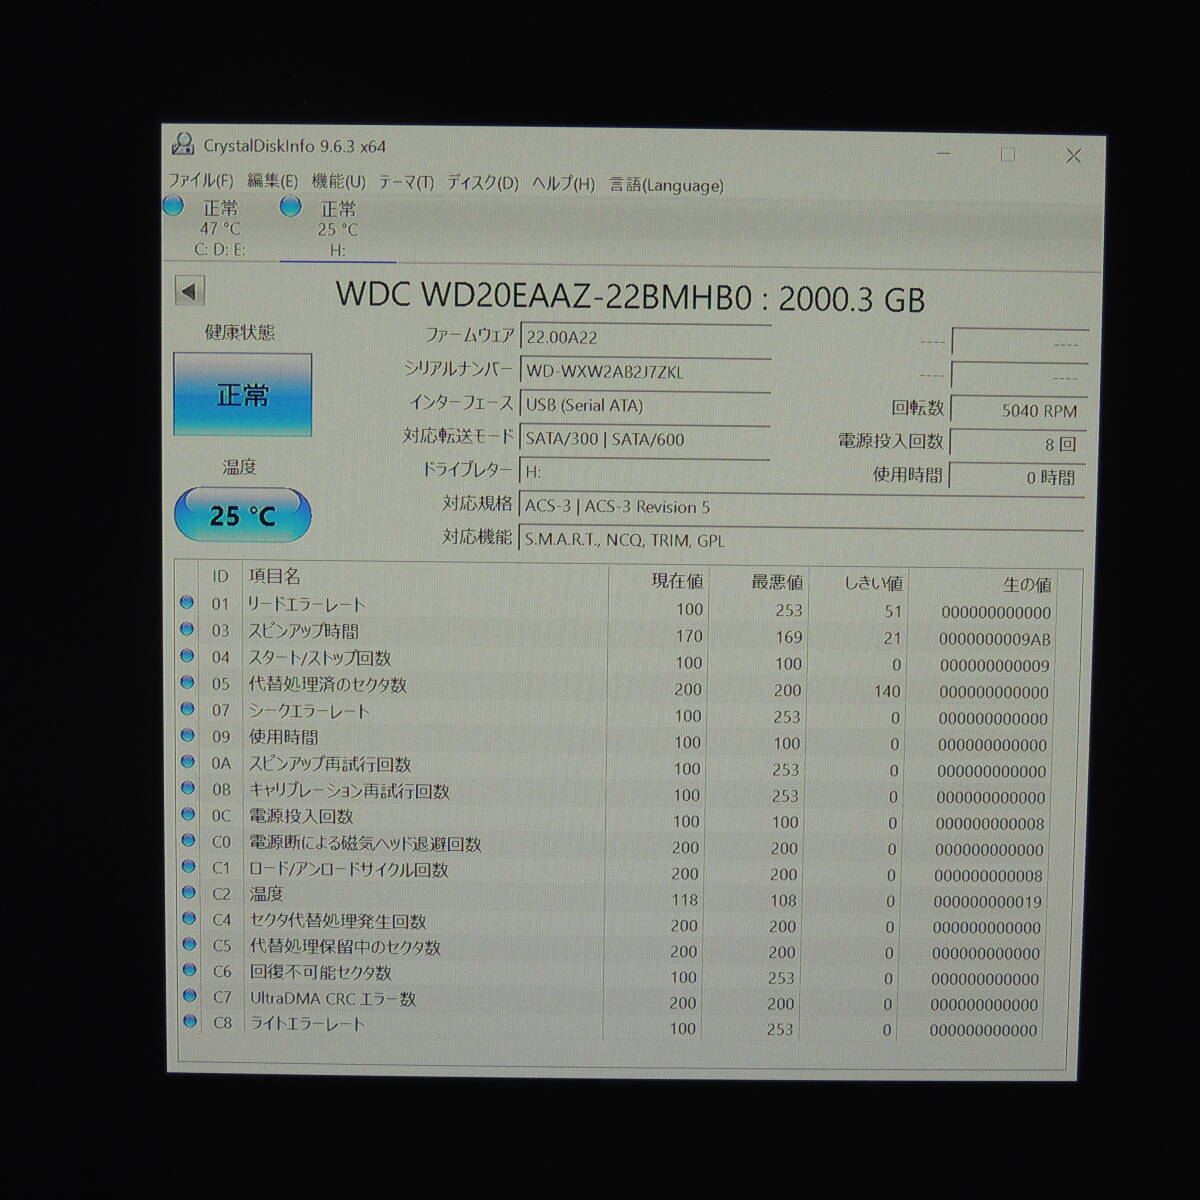Select the C: D: E: disk status circle
Screen dimensions: 1200x1200
click(174, 207)
